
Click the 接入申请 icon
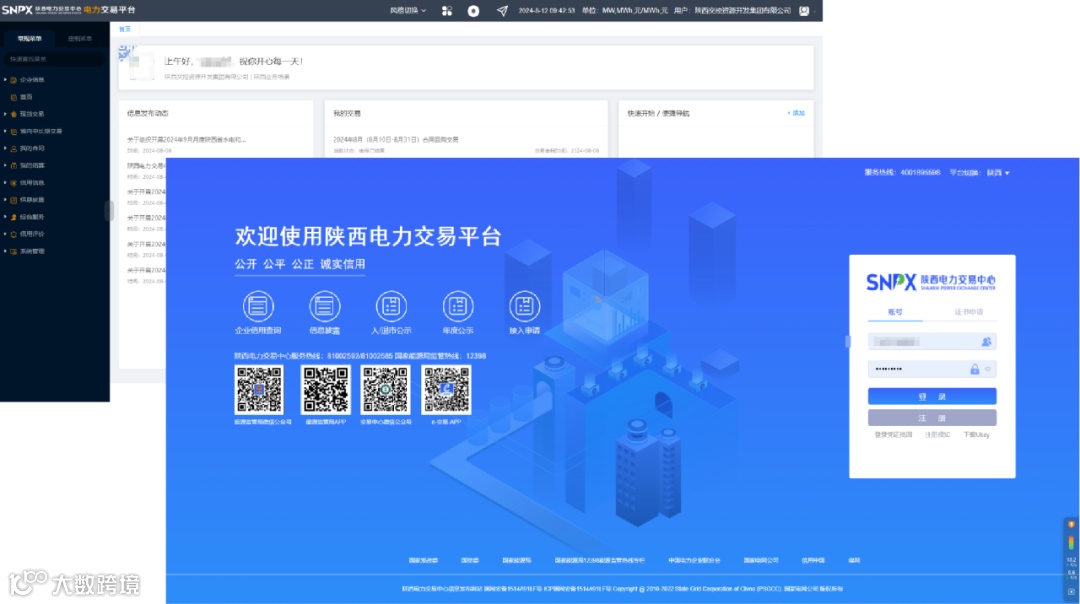tap(524, 306)
